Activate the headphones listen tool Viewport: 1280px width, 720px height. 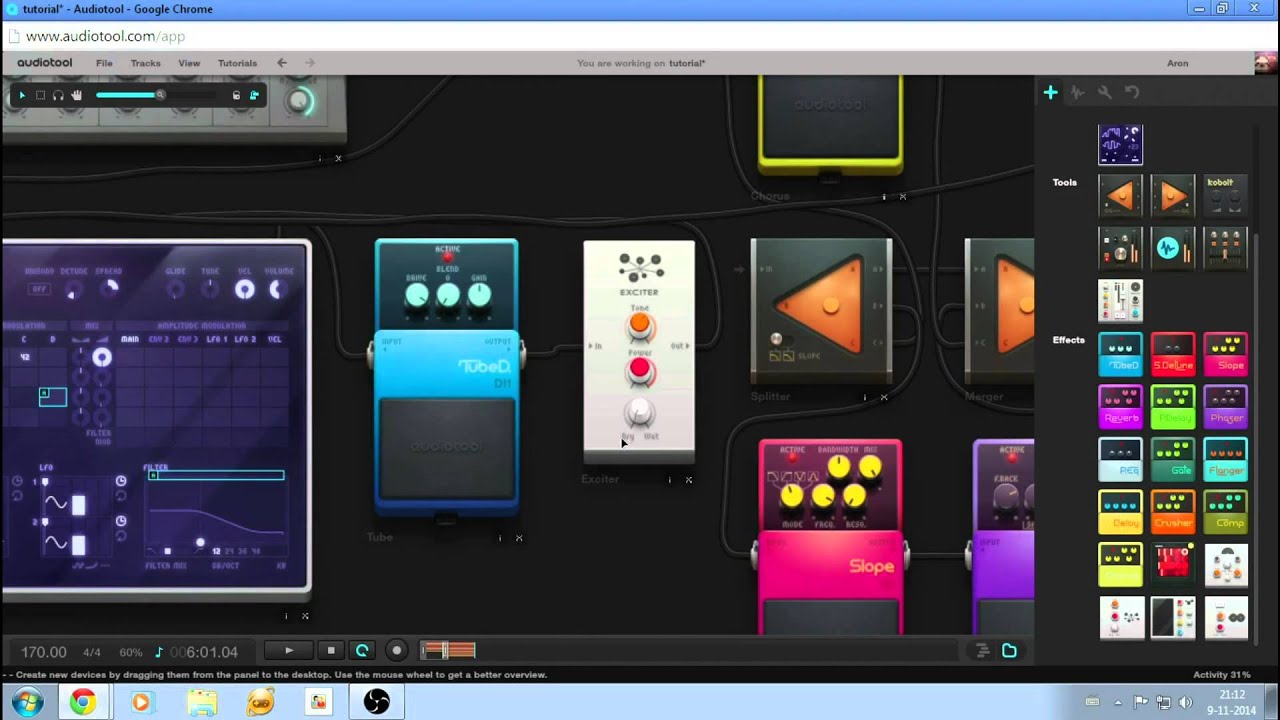coord(58,95)
